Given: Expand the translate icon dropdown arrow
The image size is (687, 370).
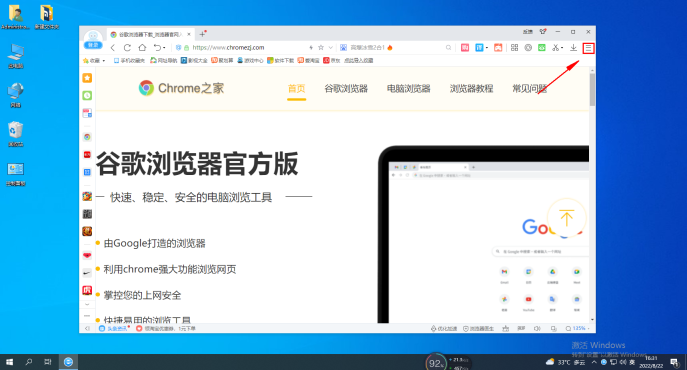Looking at the screenshot, I should click(487, 48).
